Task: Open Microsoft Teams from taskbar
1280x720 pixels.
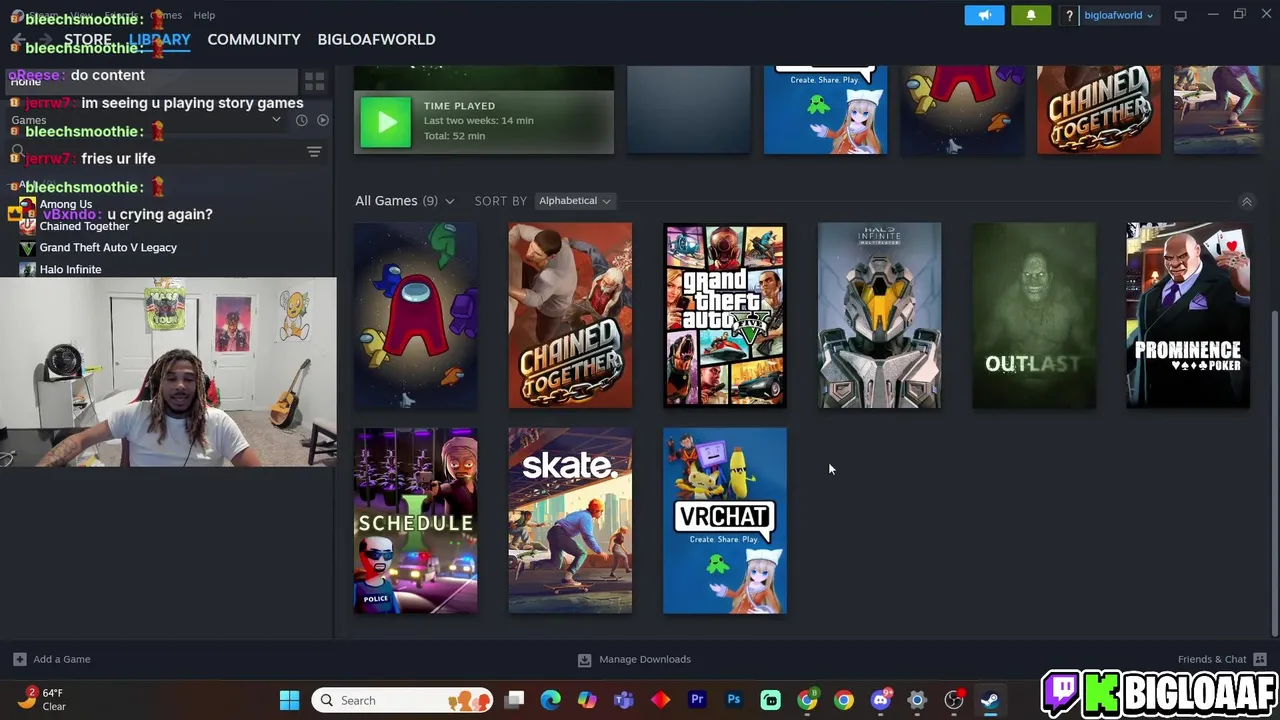Action: click(624, 700)
